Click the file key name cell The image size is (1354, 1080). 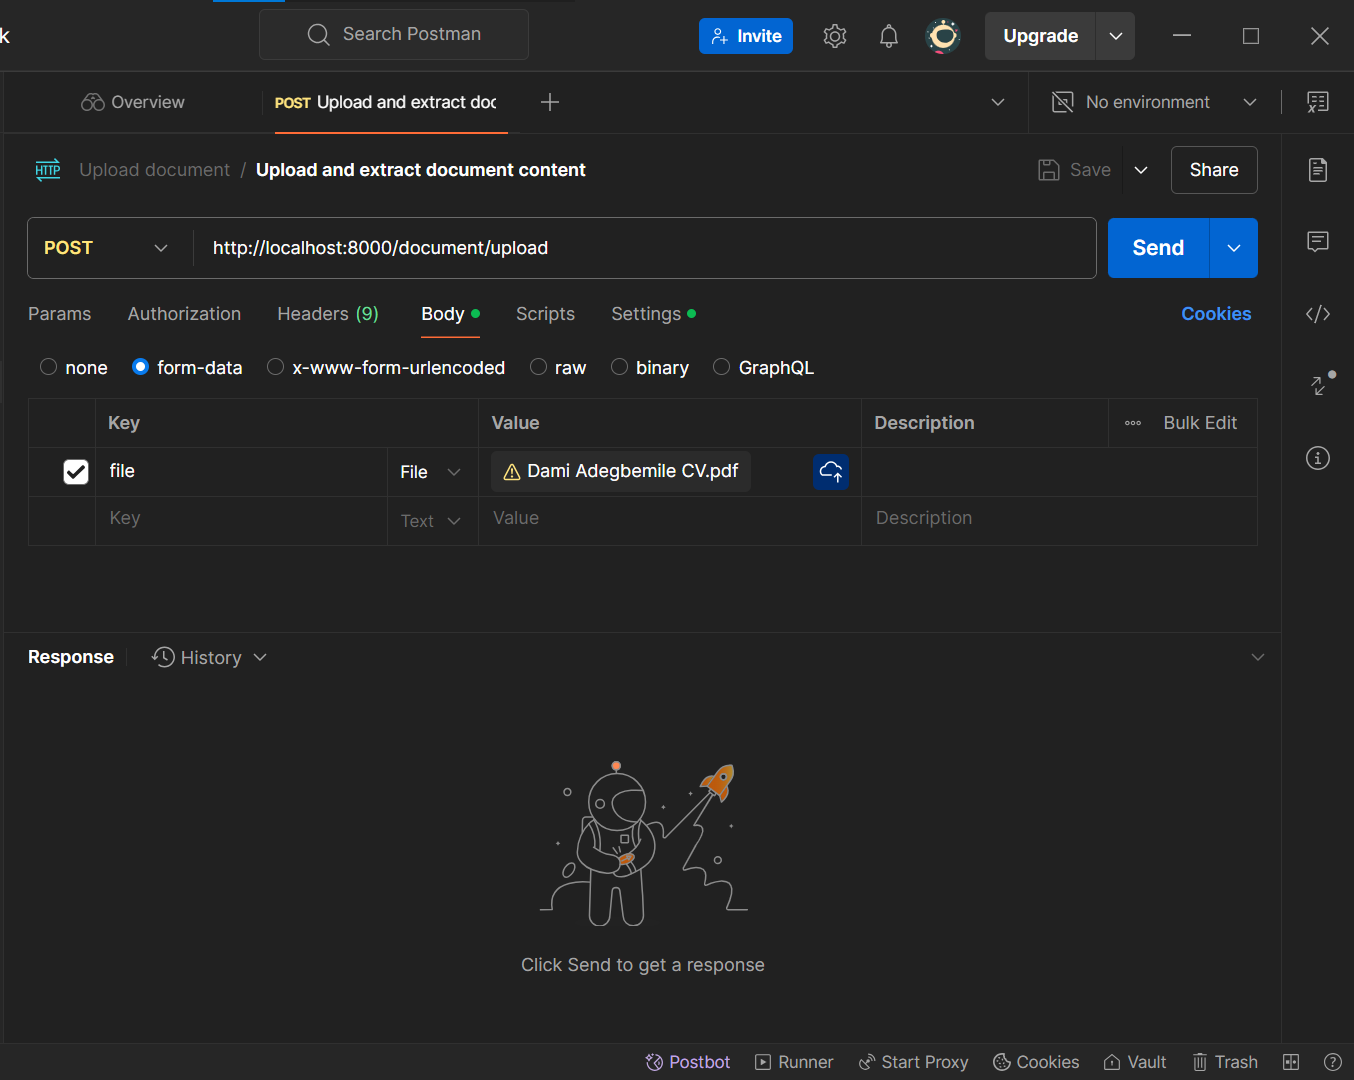click(241, 471)
